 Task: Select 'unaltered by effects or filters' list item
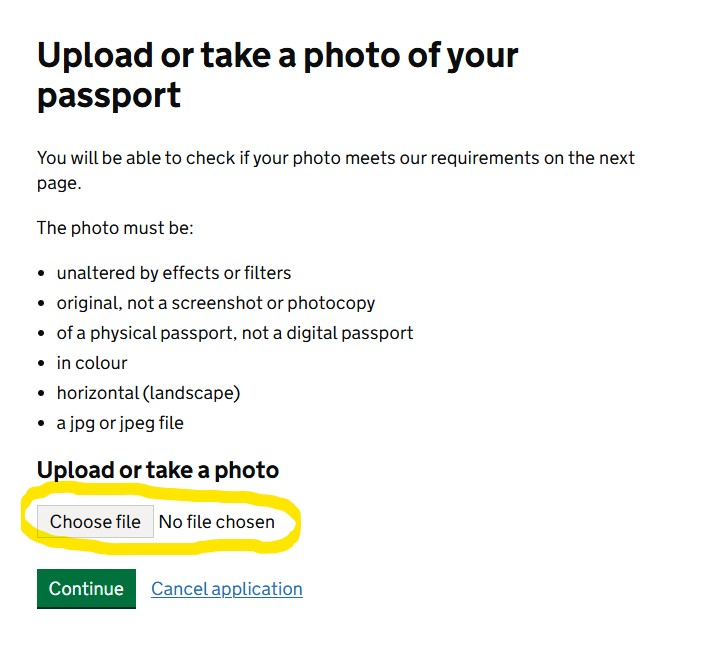coord(173,273)
